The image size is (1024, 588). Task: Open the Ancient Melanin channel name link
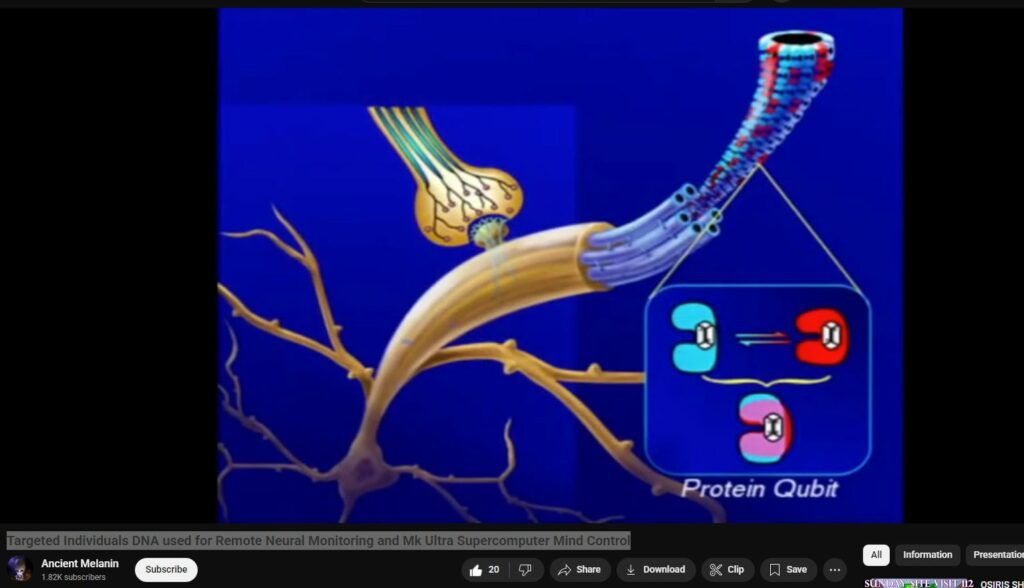point(80,564)
